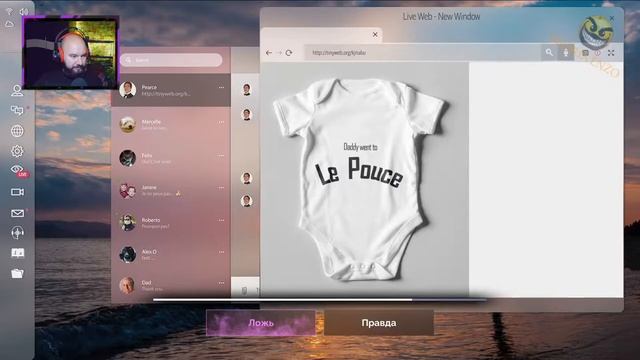This screenshot has height=360, width=640.
Task: Click the magnifier search icon in address bar
Action: [x=549, y=52]
